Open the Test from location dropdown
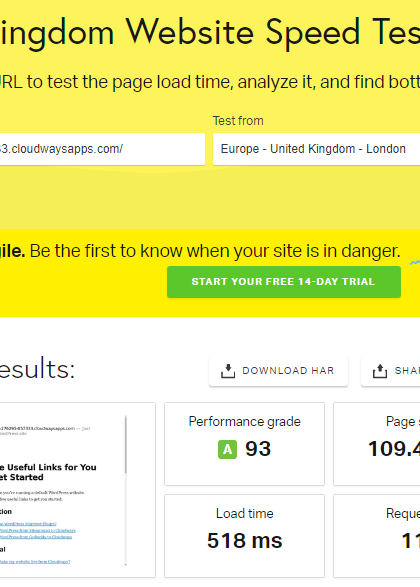The height and width of the screenshot is (587, 420). pos(316,149)
